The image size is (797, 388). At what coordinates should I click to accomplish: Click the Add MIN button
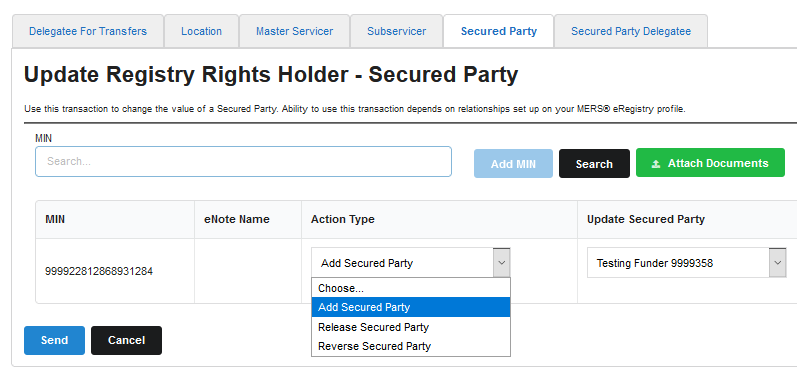(x=513, y=164)
